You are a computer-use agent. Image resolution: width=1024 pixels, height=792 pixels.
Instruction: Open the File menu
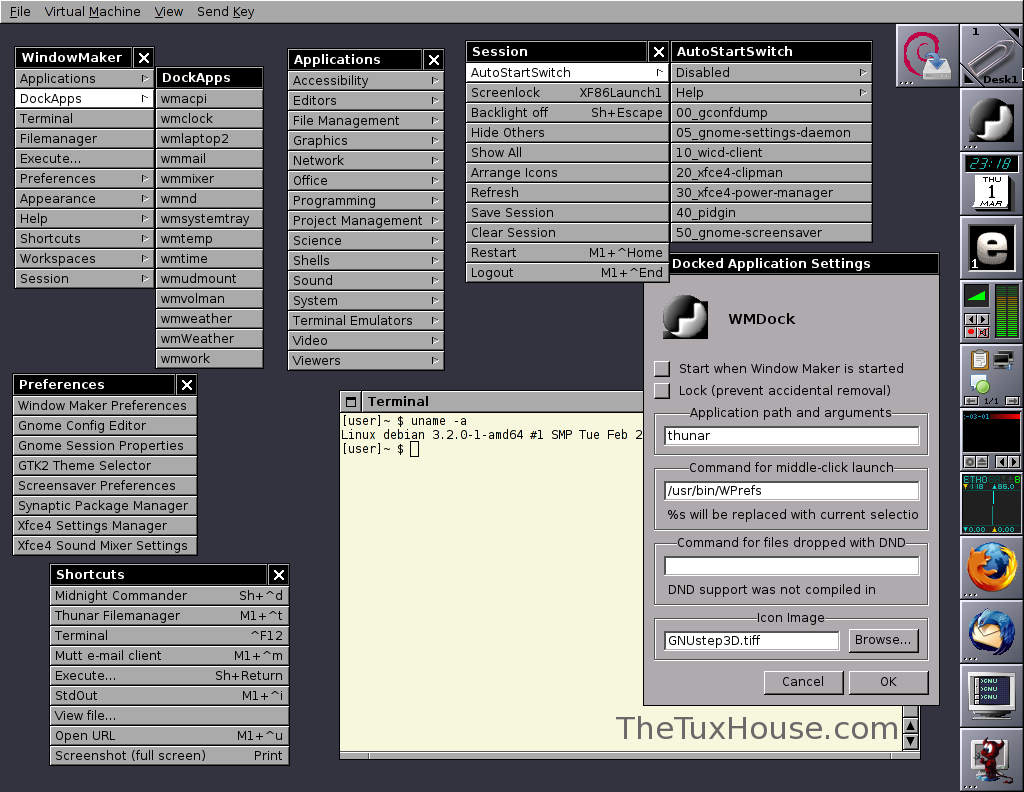tap(20, 12)
